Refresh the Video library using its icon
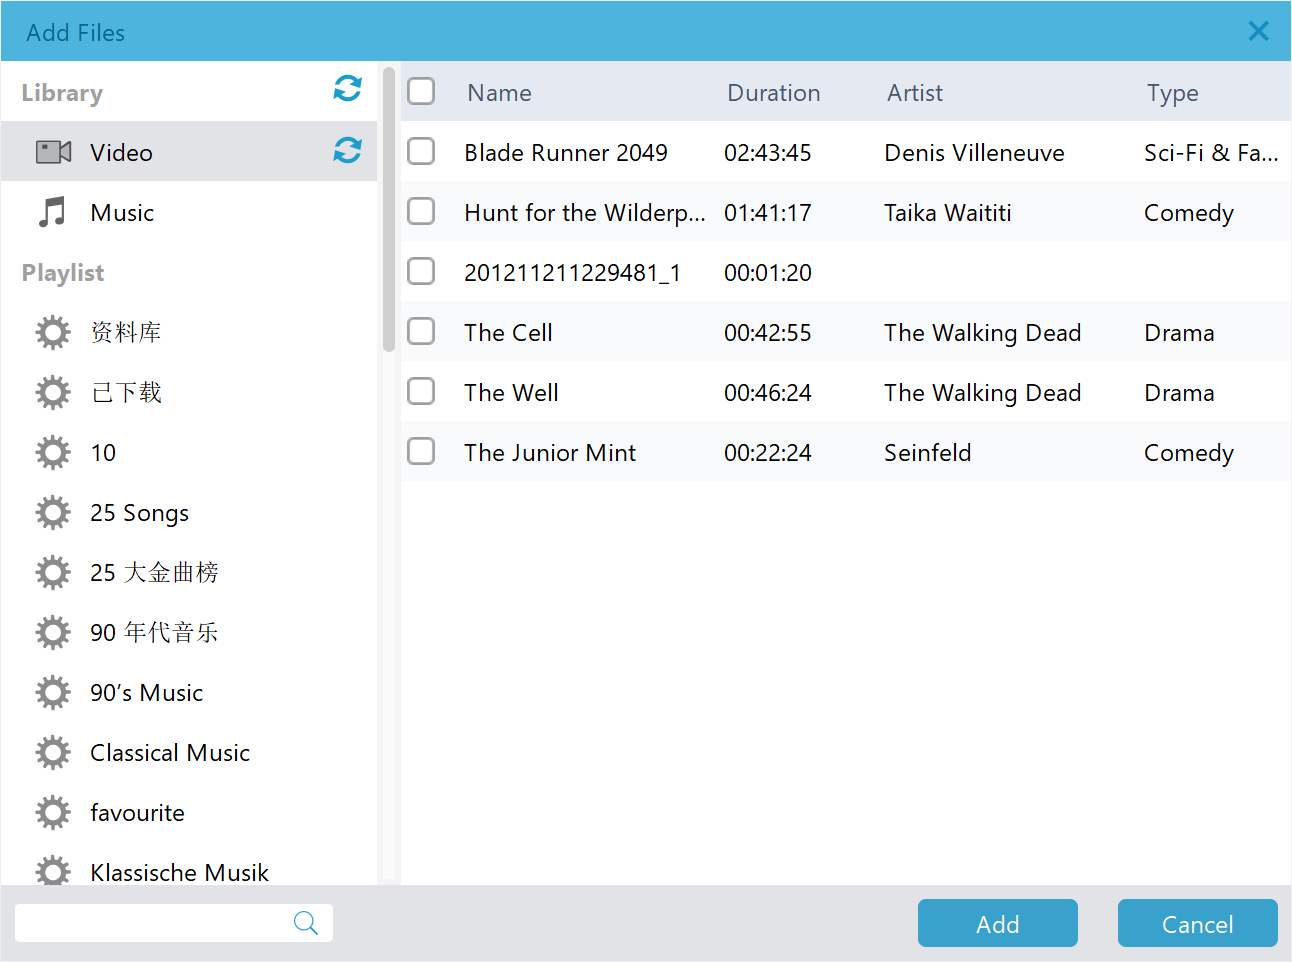Viewport: 1292px width, 962px height. tap(347, 151)
